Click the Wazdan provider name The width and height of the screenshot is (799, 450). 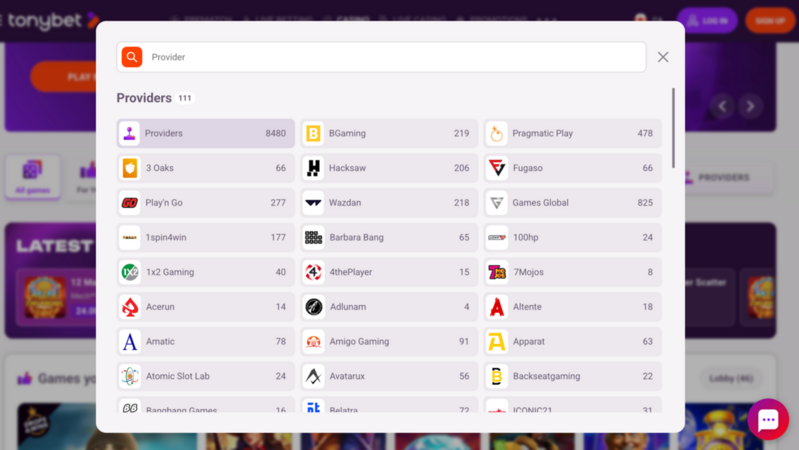point(345,203)
